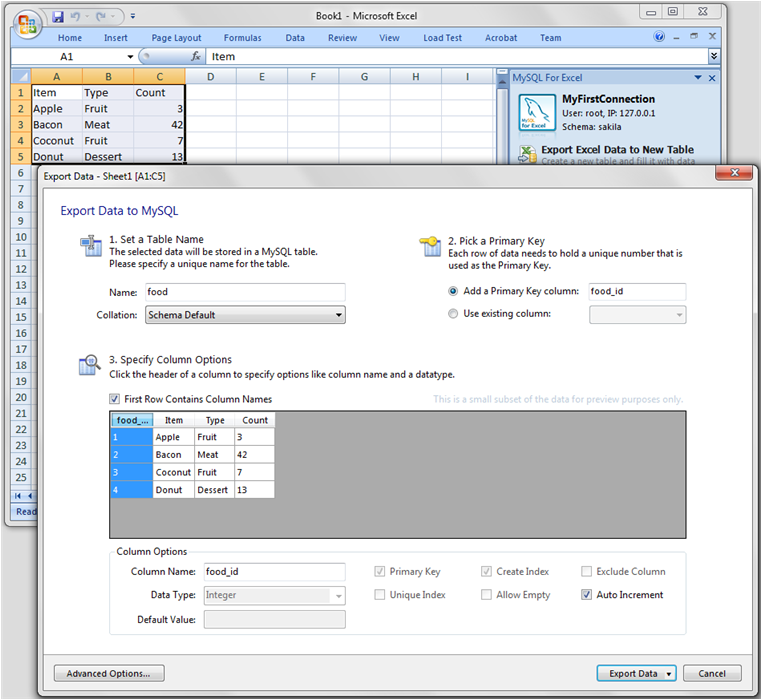Click Coconut cell in the preview grid

point(173,472)
